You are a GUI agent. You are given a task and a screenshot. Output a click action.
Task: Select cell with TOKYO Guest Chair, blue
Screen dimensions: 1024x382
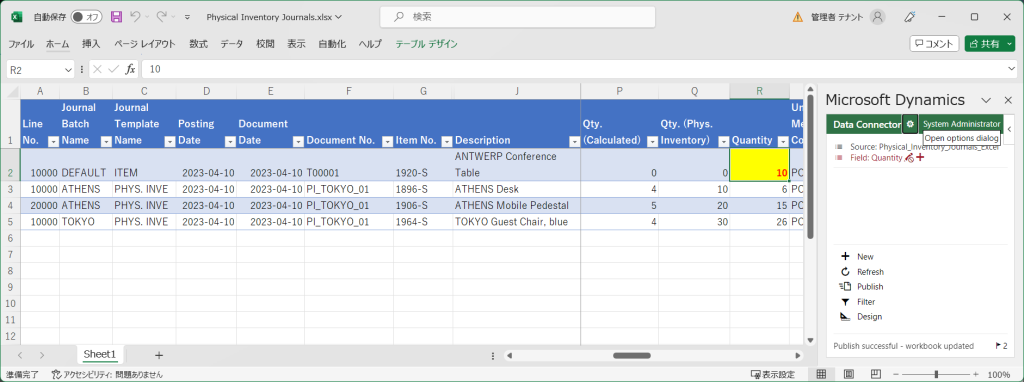pos(517,222)
